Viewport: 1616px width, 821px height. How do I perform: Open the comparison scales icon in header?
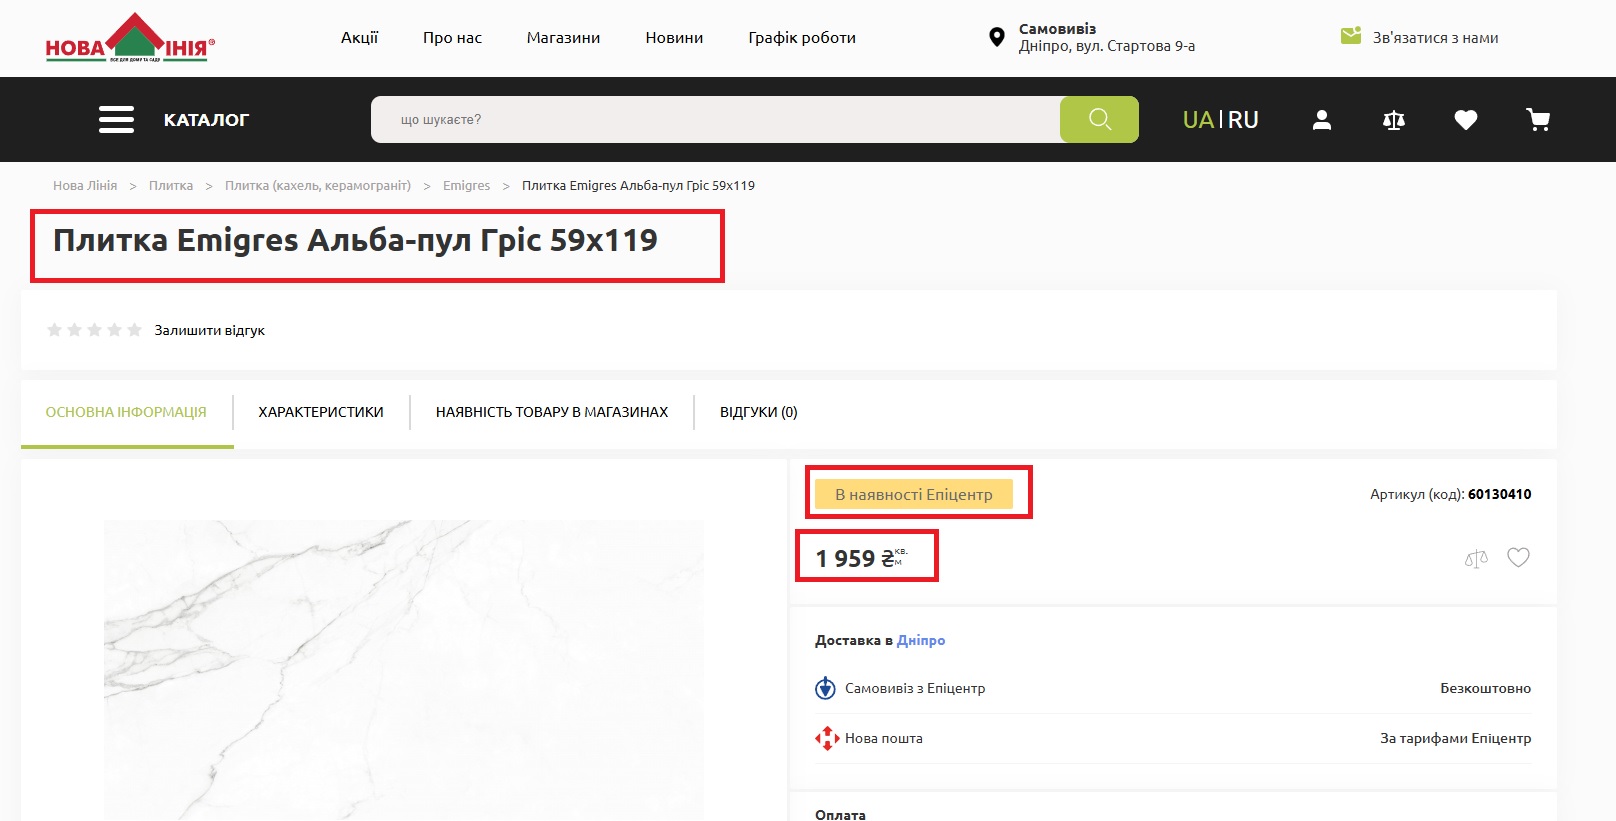coord(1394,120)
